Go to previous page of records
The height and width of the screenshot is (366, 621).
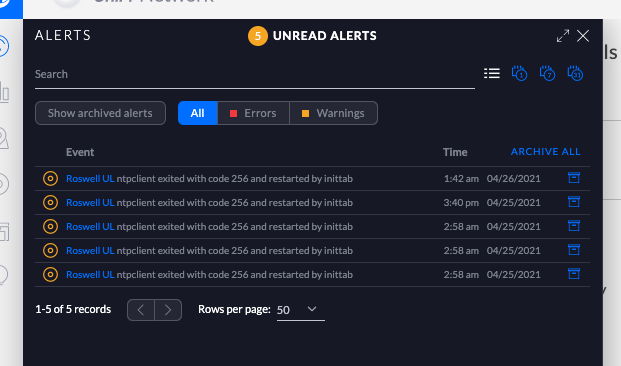click(x=141, y=310)
